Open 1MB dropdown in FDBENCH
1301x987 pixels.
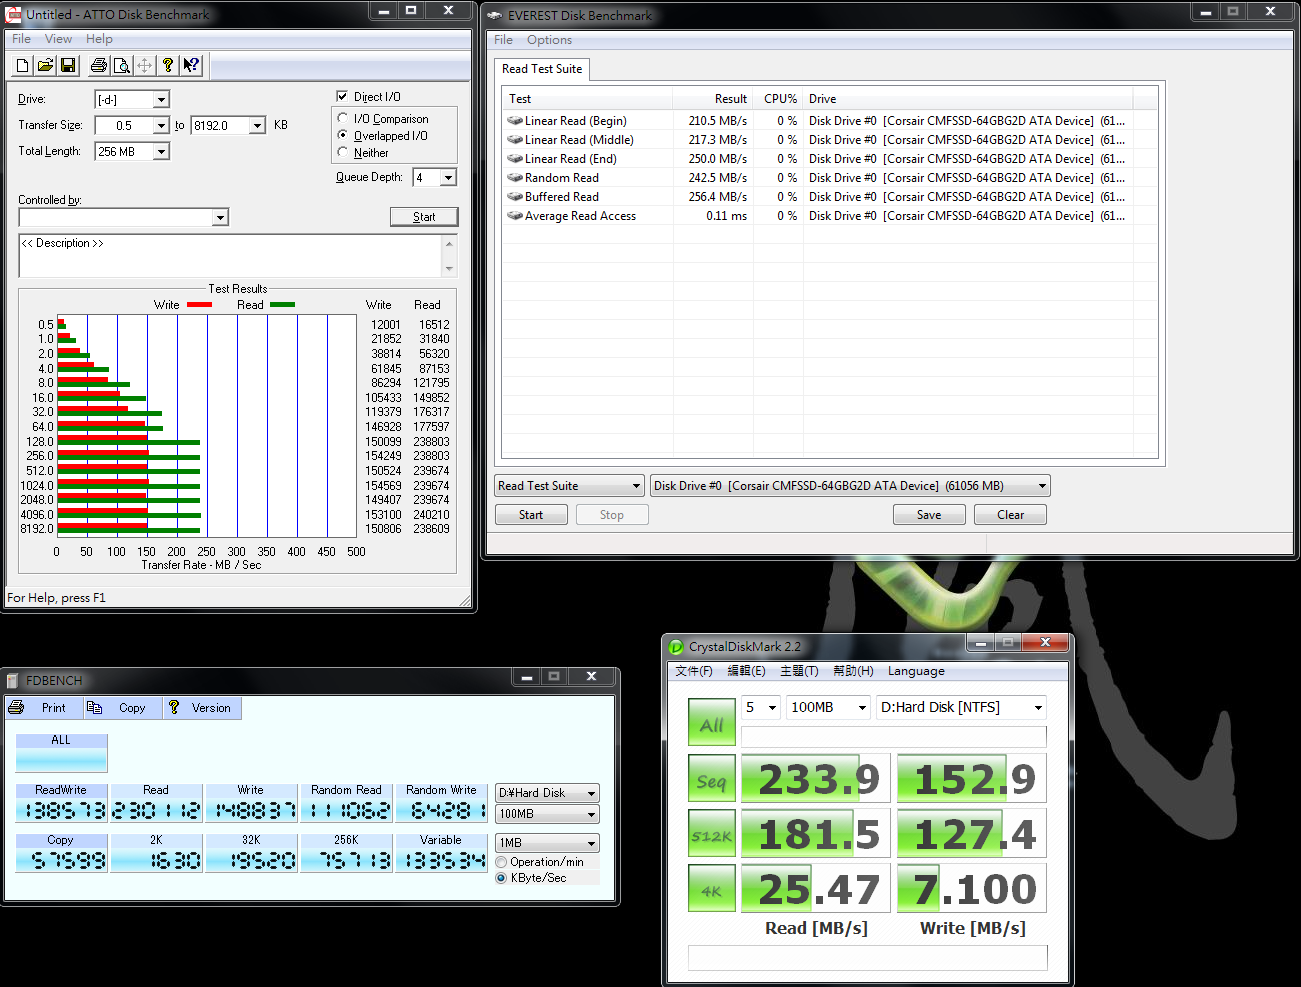(547, 843)
